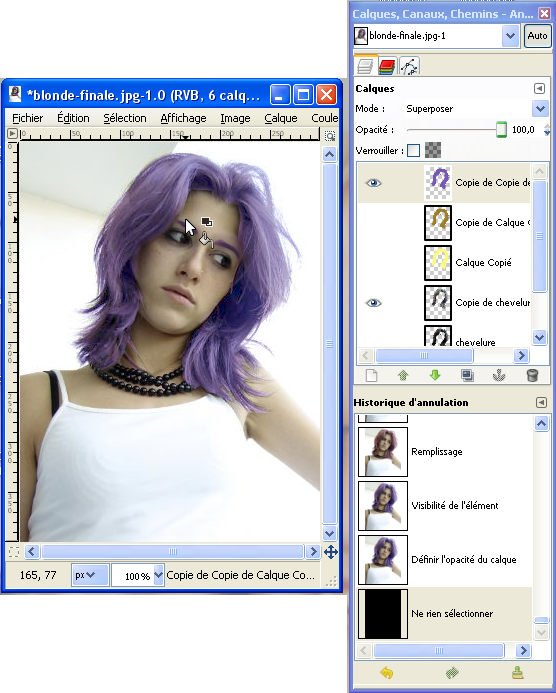The height and width of the screenshot is (693, 556).
Task: Select the chevelure layer
Action: 444,336
